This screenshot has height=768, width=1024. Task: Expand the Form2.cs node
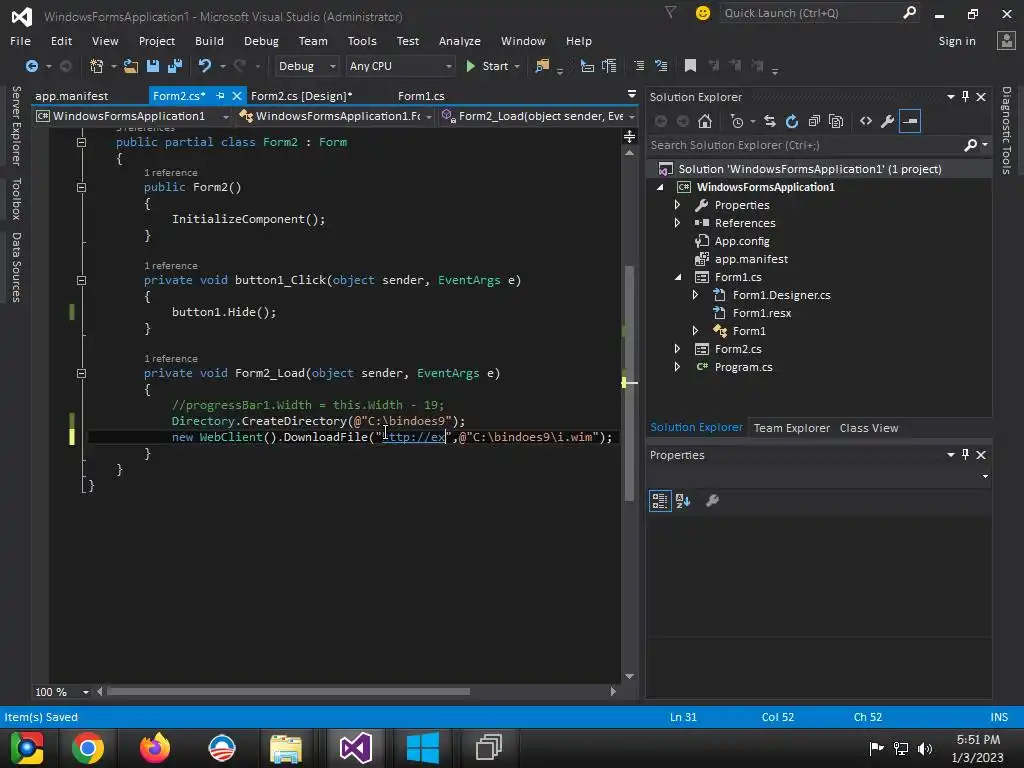coord(677,349)
